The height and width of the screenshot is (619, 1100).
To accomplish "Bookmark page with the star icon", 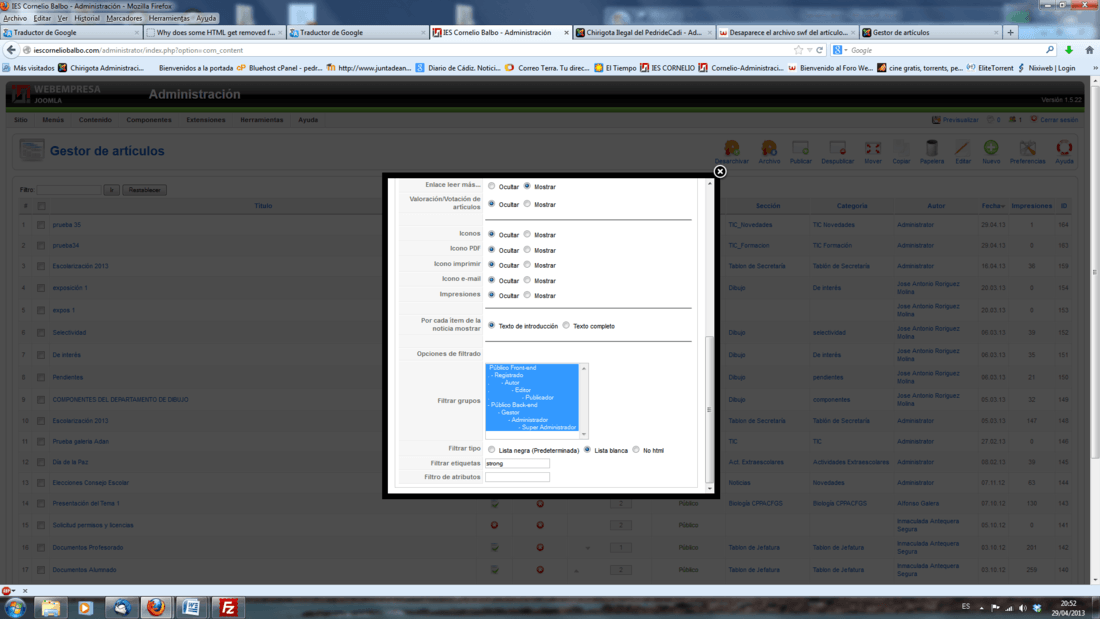I will [x=798, y=50].
